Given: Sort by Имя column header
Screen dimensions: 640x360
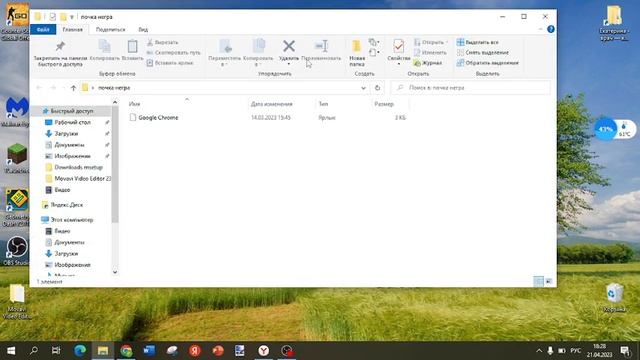Looking at the screenshot, I should click(x=134, y=104).
